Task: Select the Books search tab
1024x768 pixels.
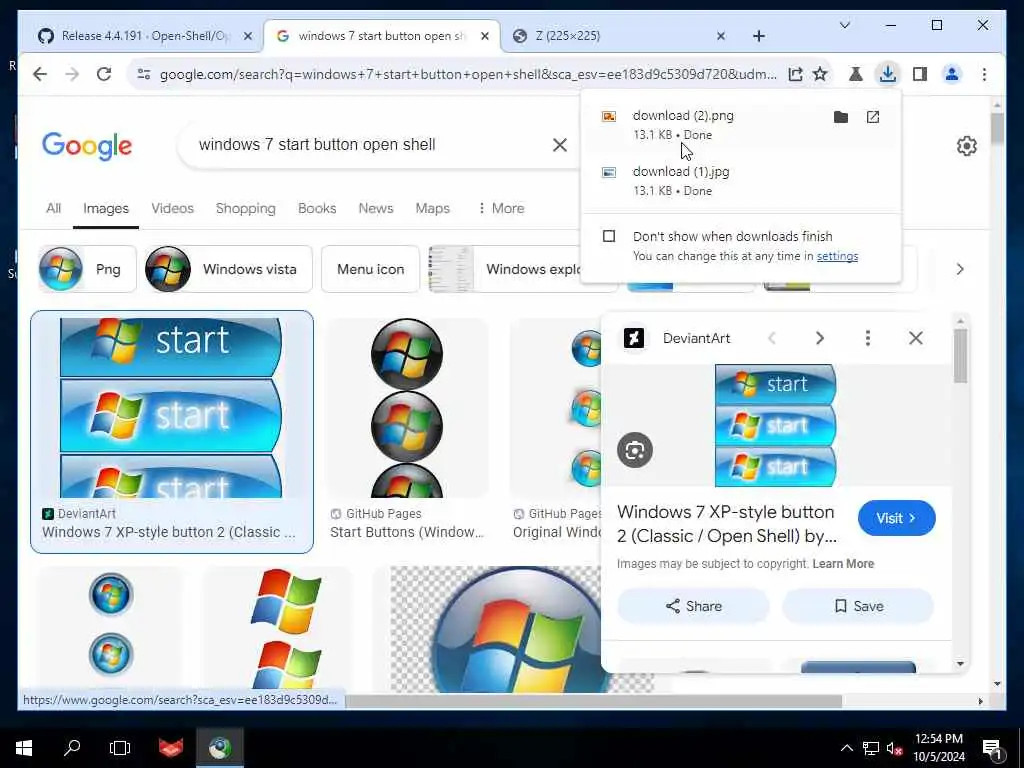Action: pos(317,208)
